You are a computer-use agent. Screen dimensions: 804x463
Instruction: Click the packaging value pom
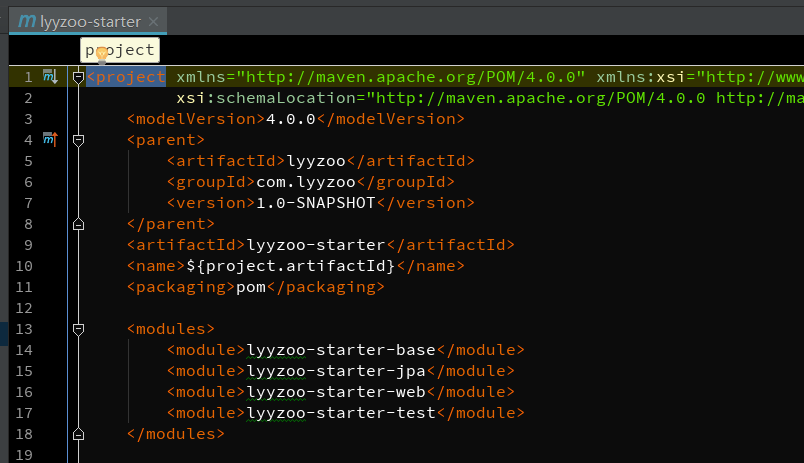click(x=251, y=287)
